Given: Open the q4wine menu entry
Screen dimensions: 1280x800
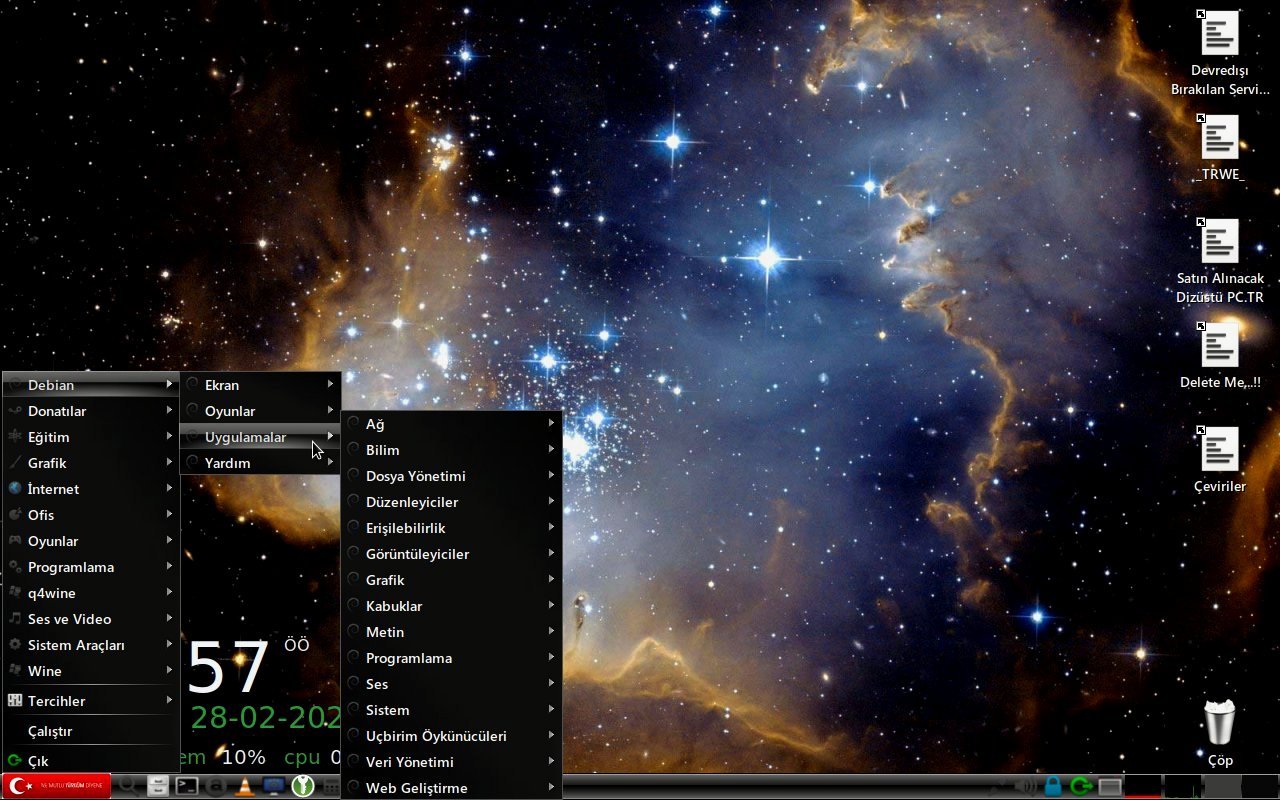Looking at the screenshot, I should [91, 593].
